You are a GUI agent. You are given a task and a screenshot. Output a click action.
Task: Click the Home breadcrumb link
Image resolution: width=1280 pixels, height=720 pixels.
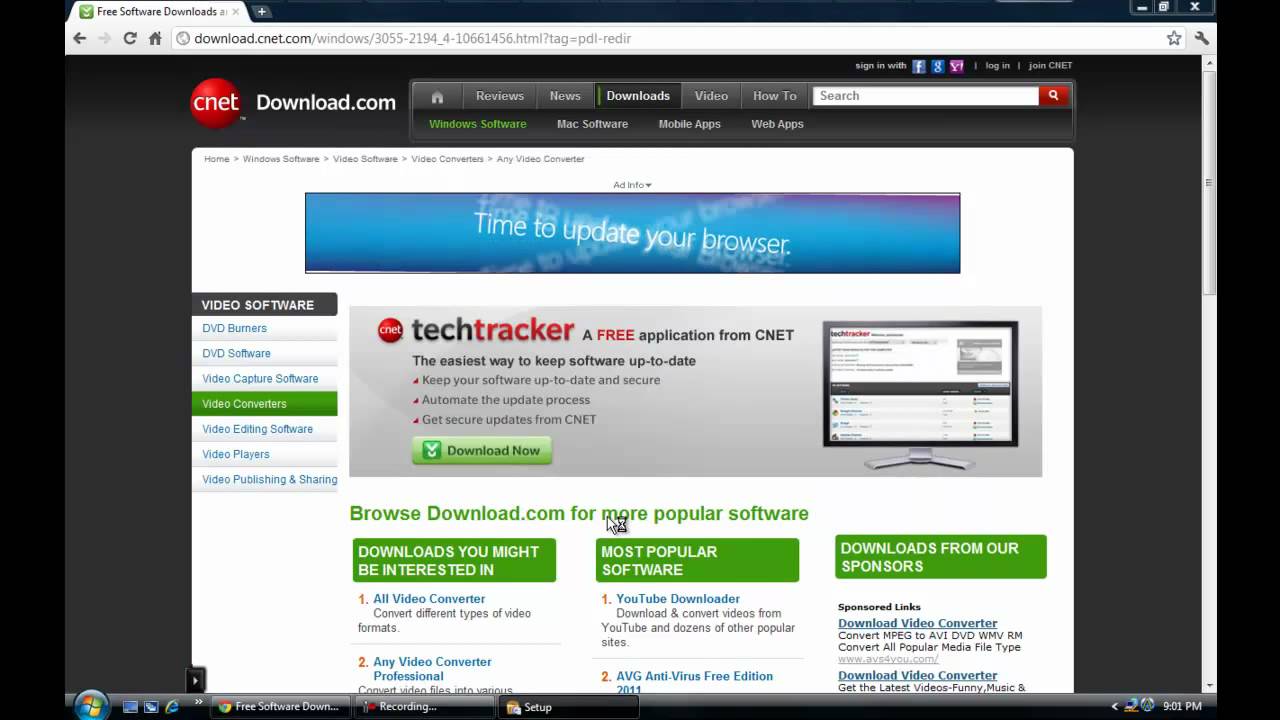point(217,159)
